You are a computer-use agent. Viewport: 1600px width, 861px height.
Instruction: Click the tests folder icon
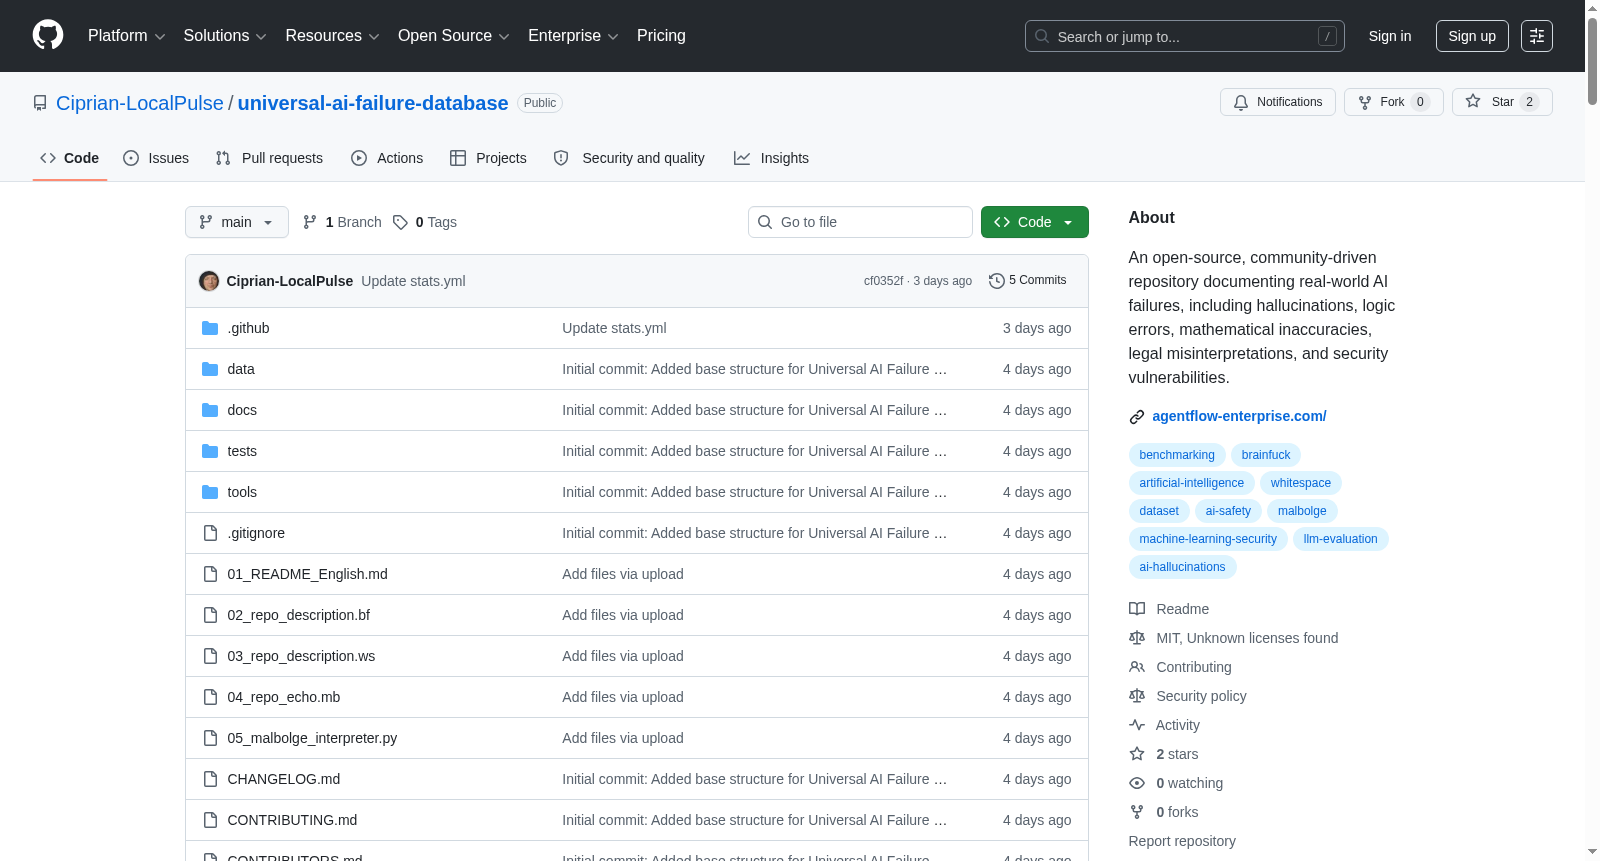tap(210, 451)
